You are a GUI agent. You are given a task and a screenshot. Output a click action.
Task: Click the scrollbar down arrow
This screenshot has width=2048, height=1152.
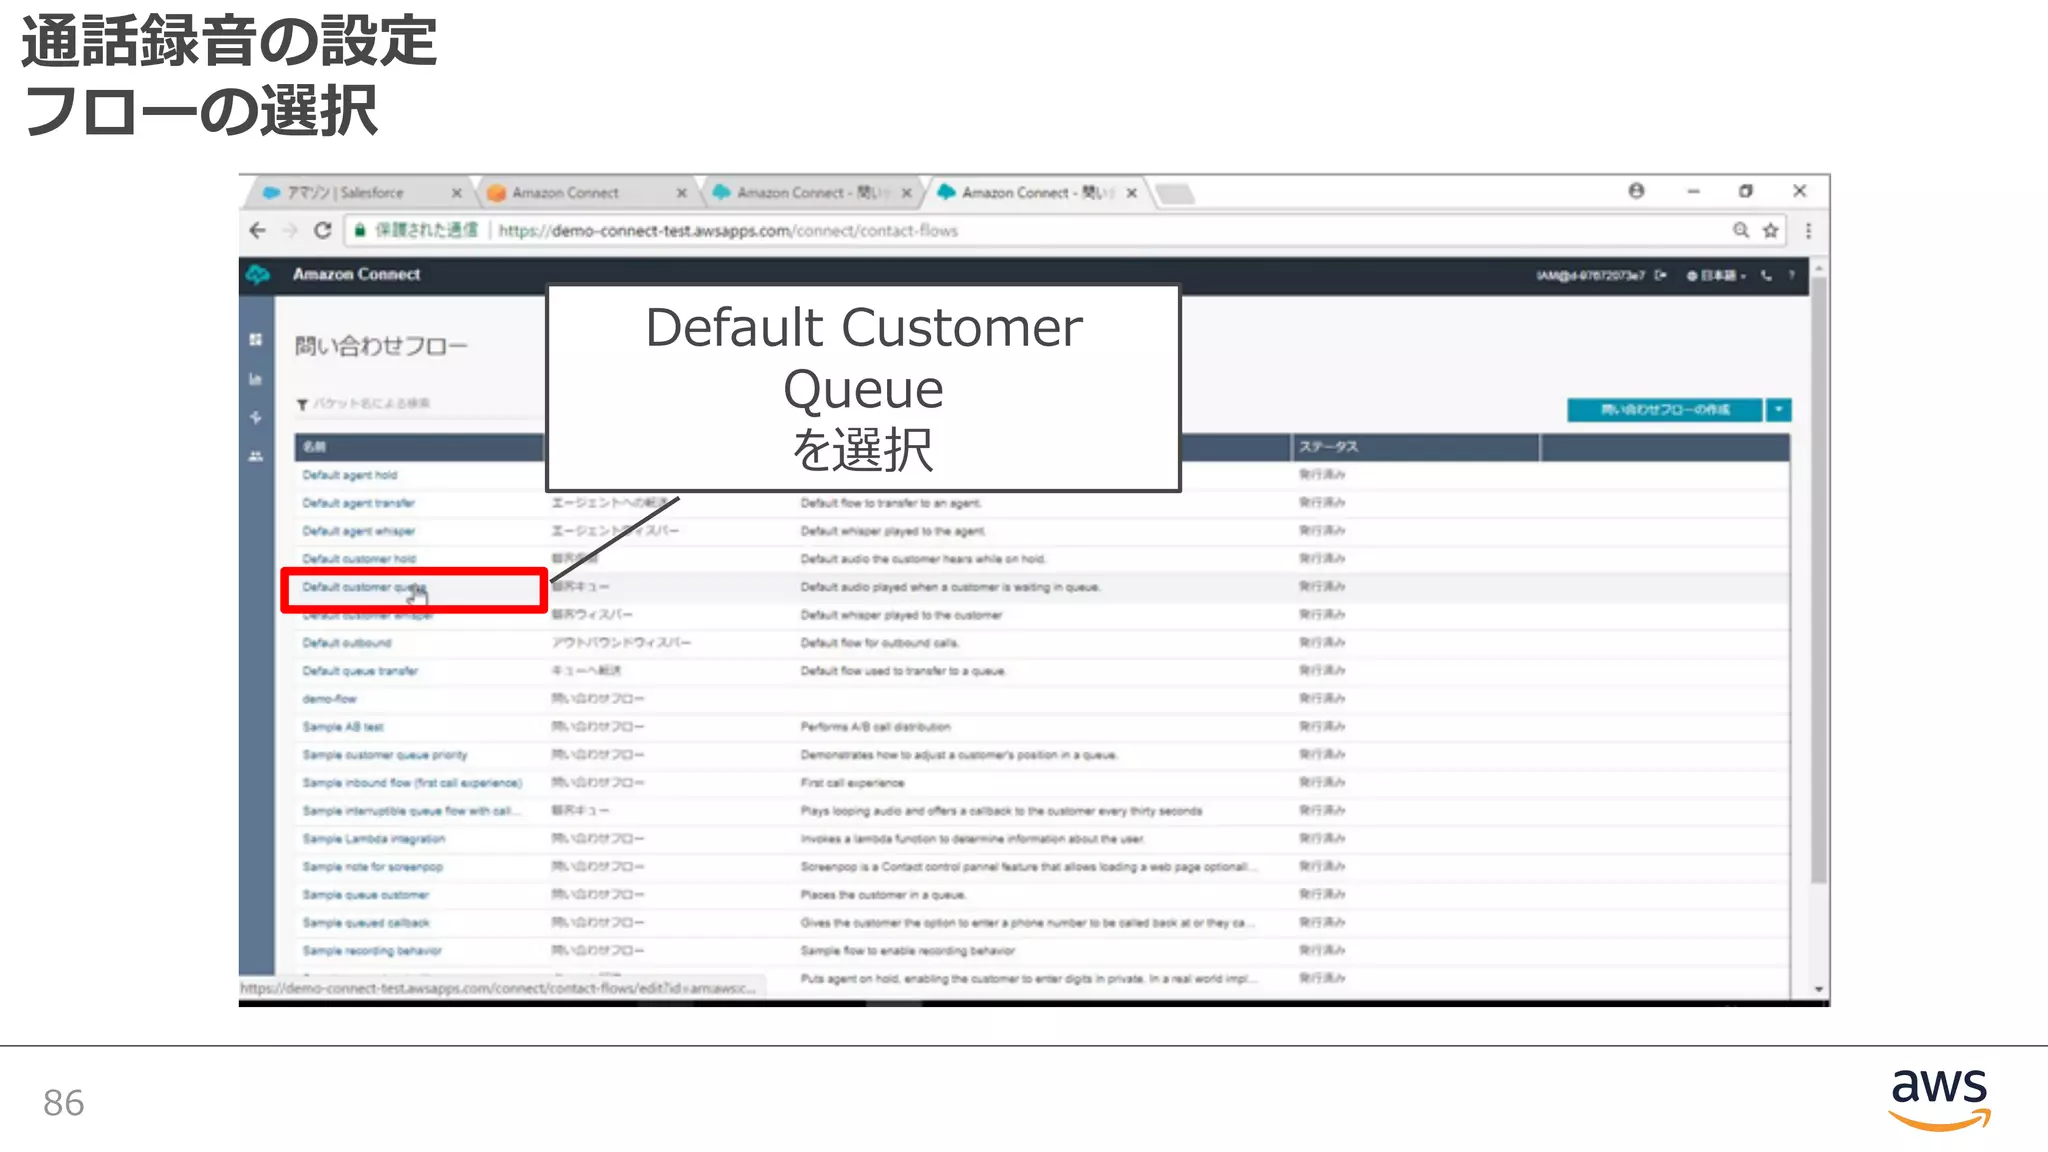click(1819, 989)
